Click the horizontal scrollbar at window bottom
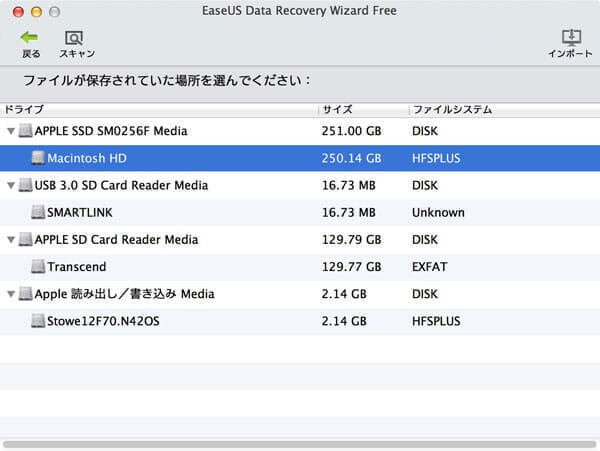 click(x=300, y=444)
